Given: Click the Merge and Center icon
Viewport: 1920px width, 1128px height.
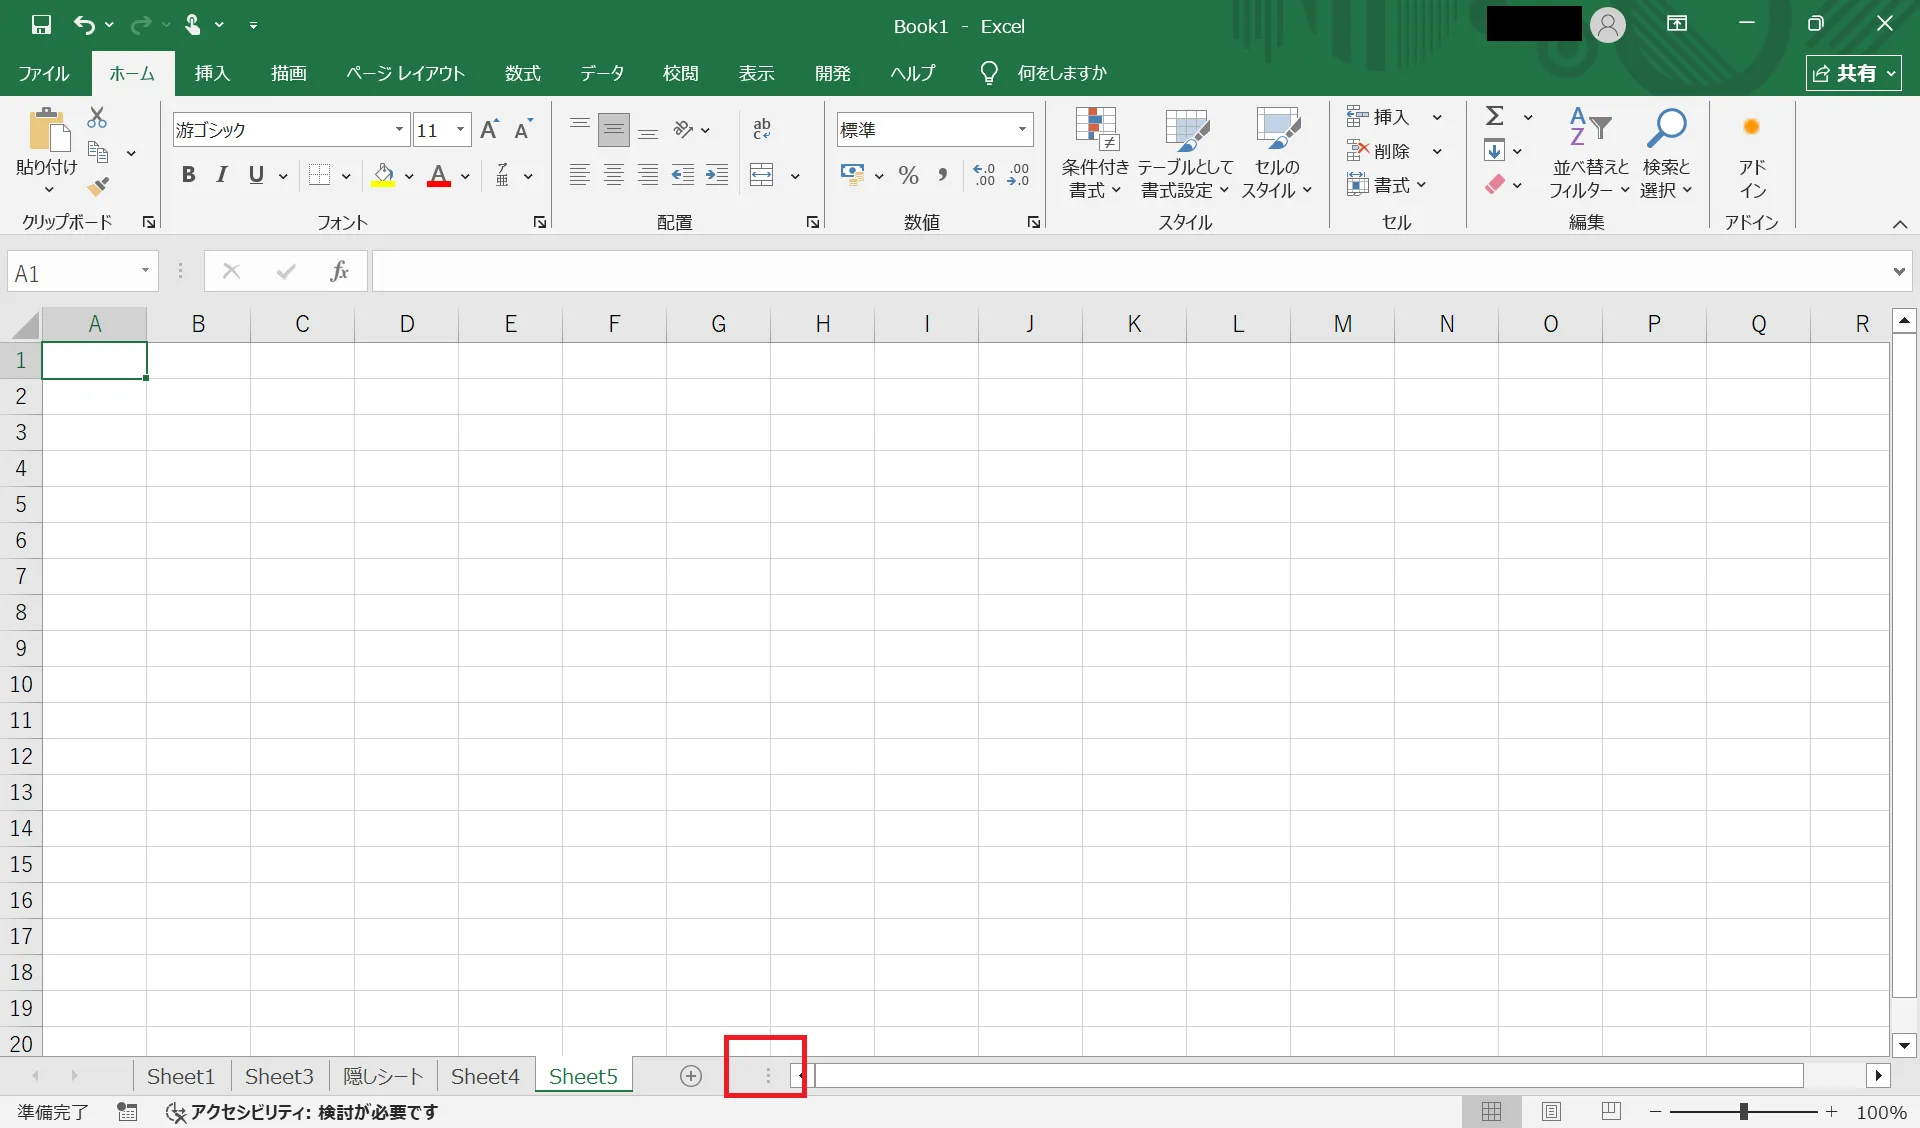Looking at the screenshot, I should [x=762, y=176].
